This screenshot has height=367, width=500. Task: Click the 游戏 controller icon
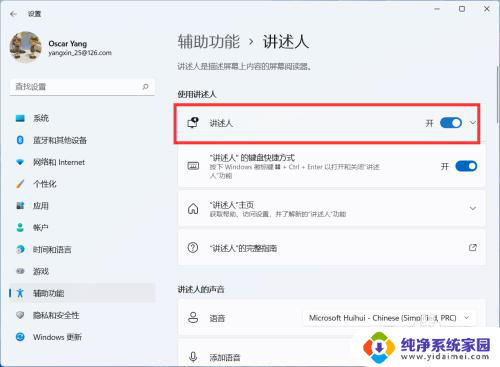click(20, 271)
